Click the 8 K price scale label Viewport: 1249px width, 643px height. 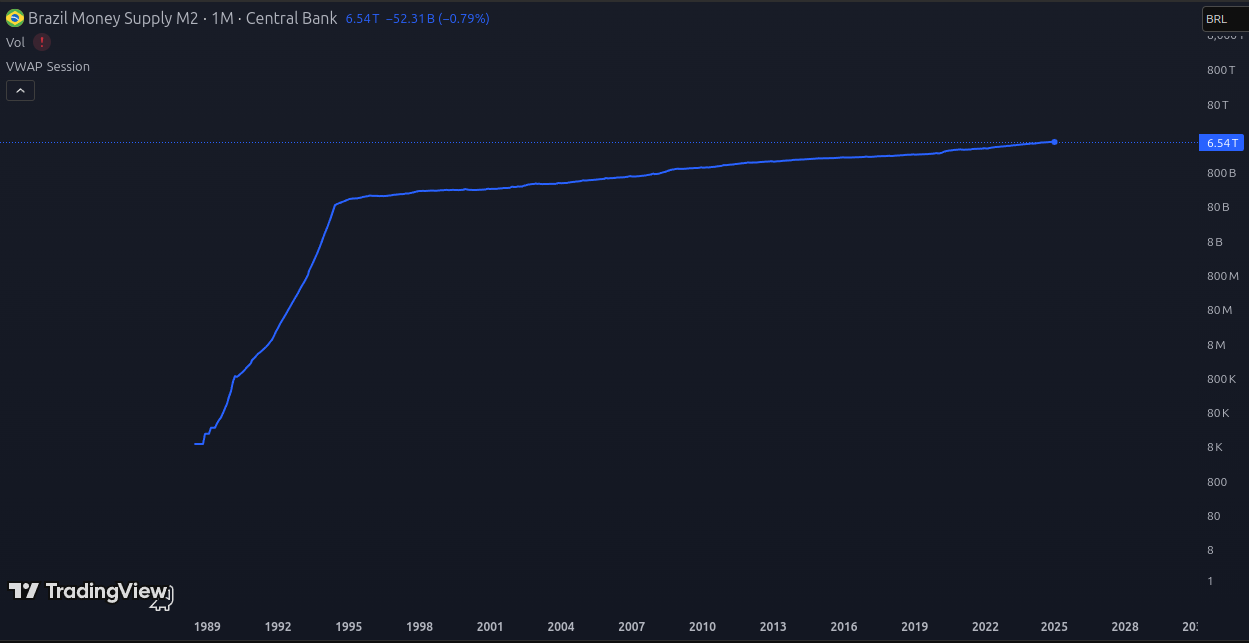(x=1215, y=447)
